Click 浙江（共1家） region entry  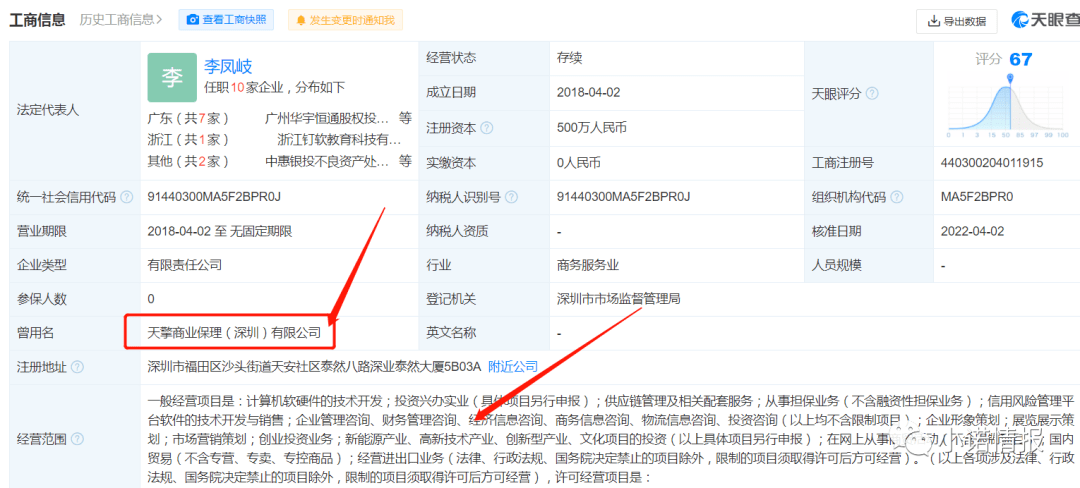[x=188, y=140]
